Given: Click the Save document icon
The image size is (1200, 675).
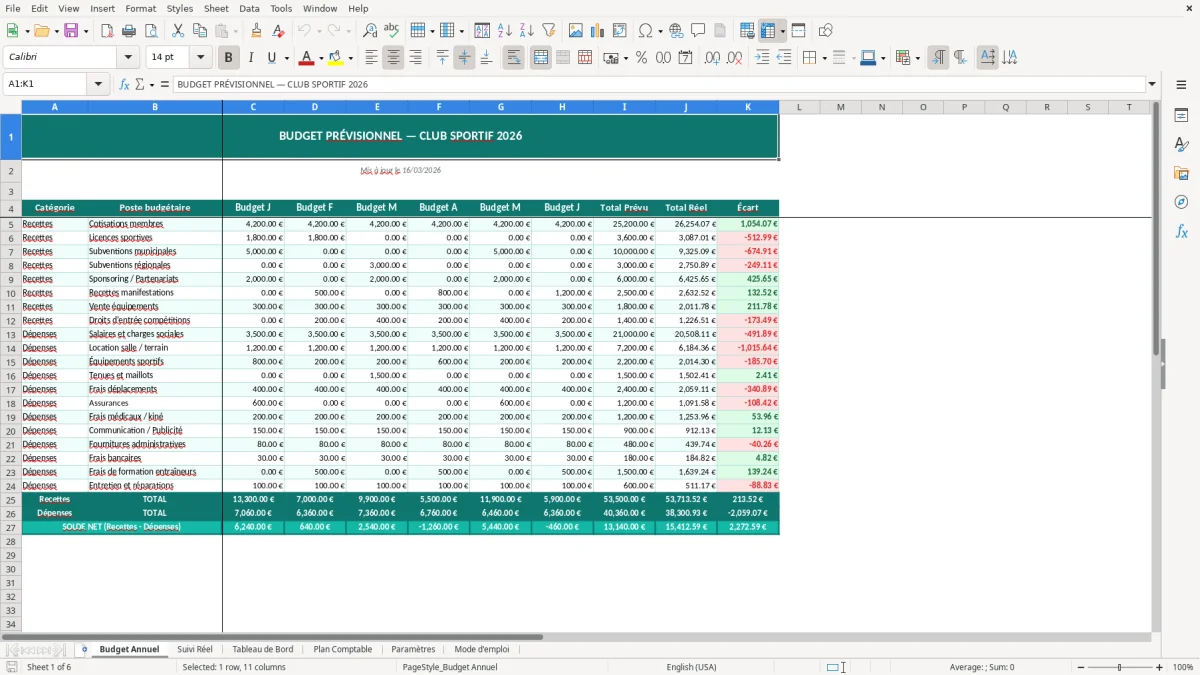Looking at the screenshot, I should tap(71, 31).
